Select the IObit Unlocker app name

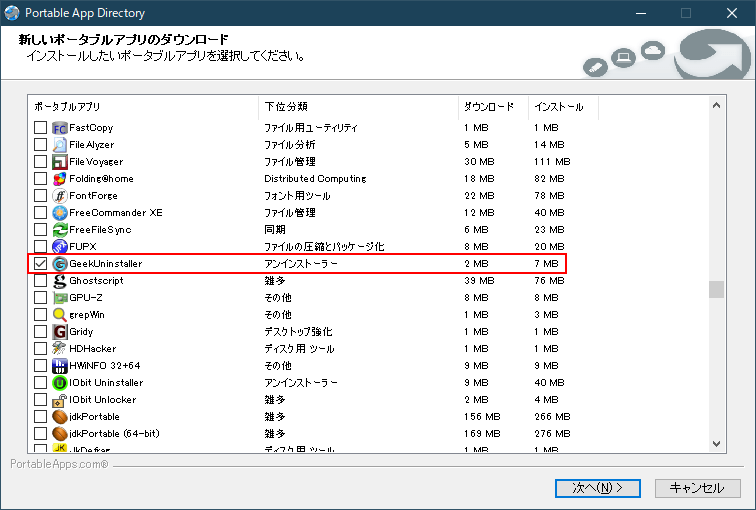coord(103,400)
